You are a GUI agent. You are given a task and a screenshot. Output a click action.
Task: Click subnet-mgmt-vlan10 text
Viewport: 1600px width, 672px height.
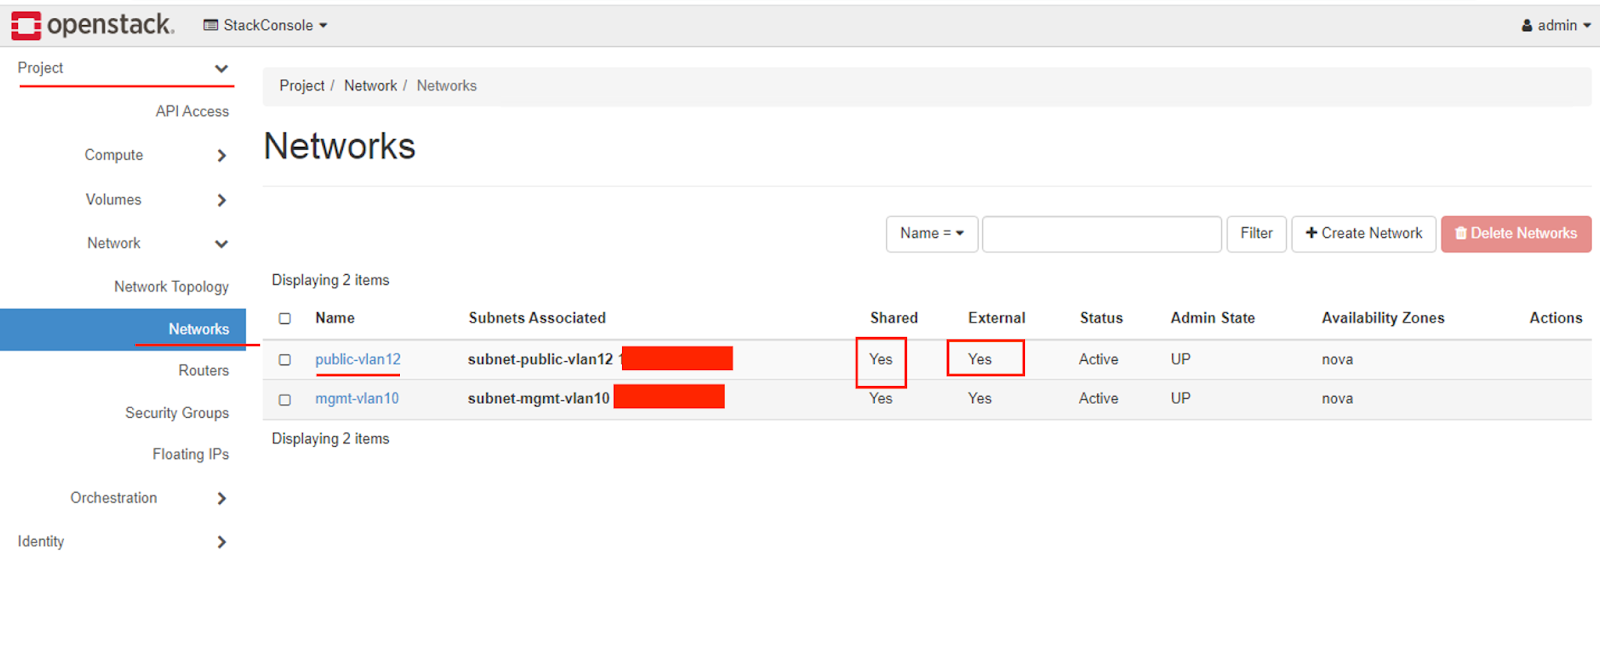pos(539,398)
